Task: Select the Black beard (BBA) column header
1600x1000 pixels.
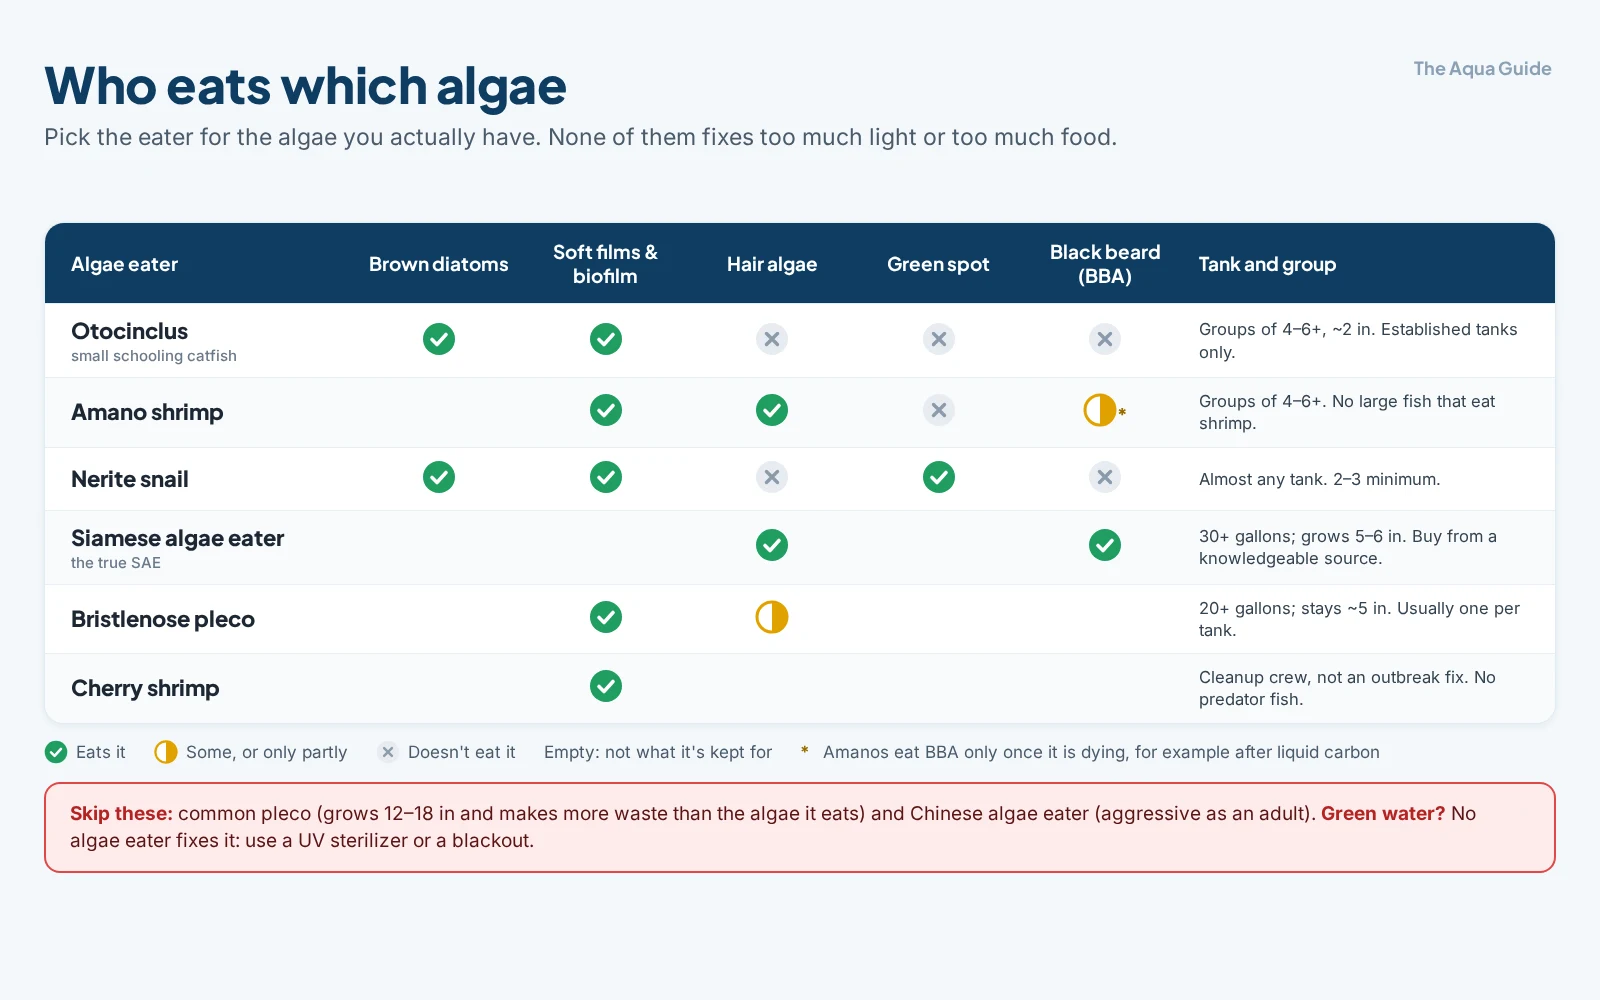Action: point(1105,264)
